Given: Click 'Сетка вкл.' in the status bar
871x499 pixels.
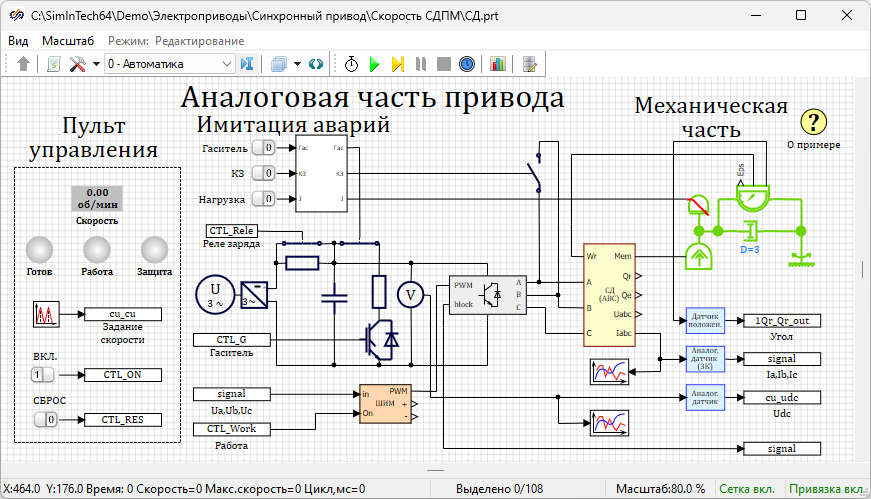Looking at the screenshot, I should [x=748, y=489].
